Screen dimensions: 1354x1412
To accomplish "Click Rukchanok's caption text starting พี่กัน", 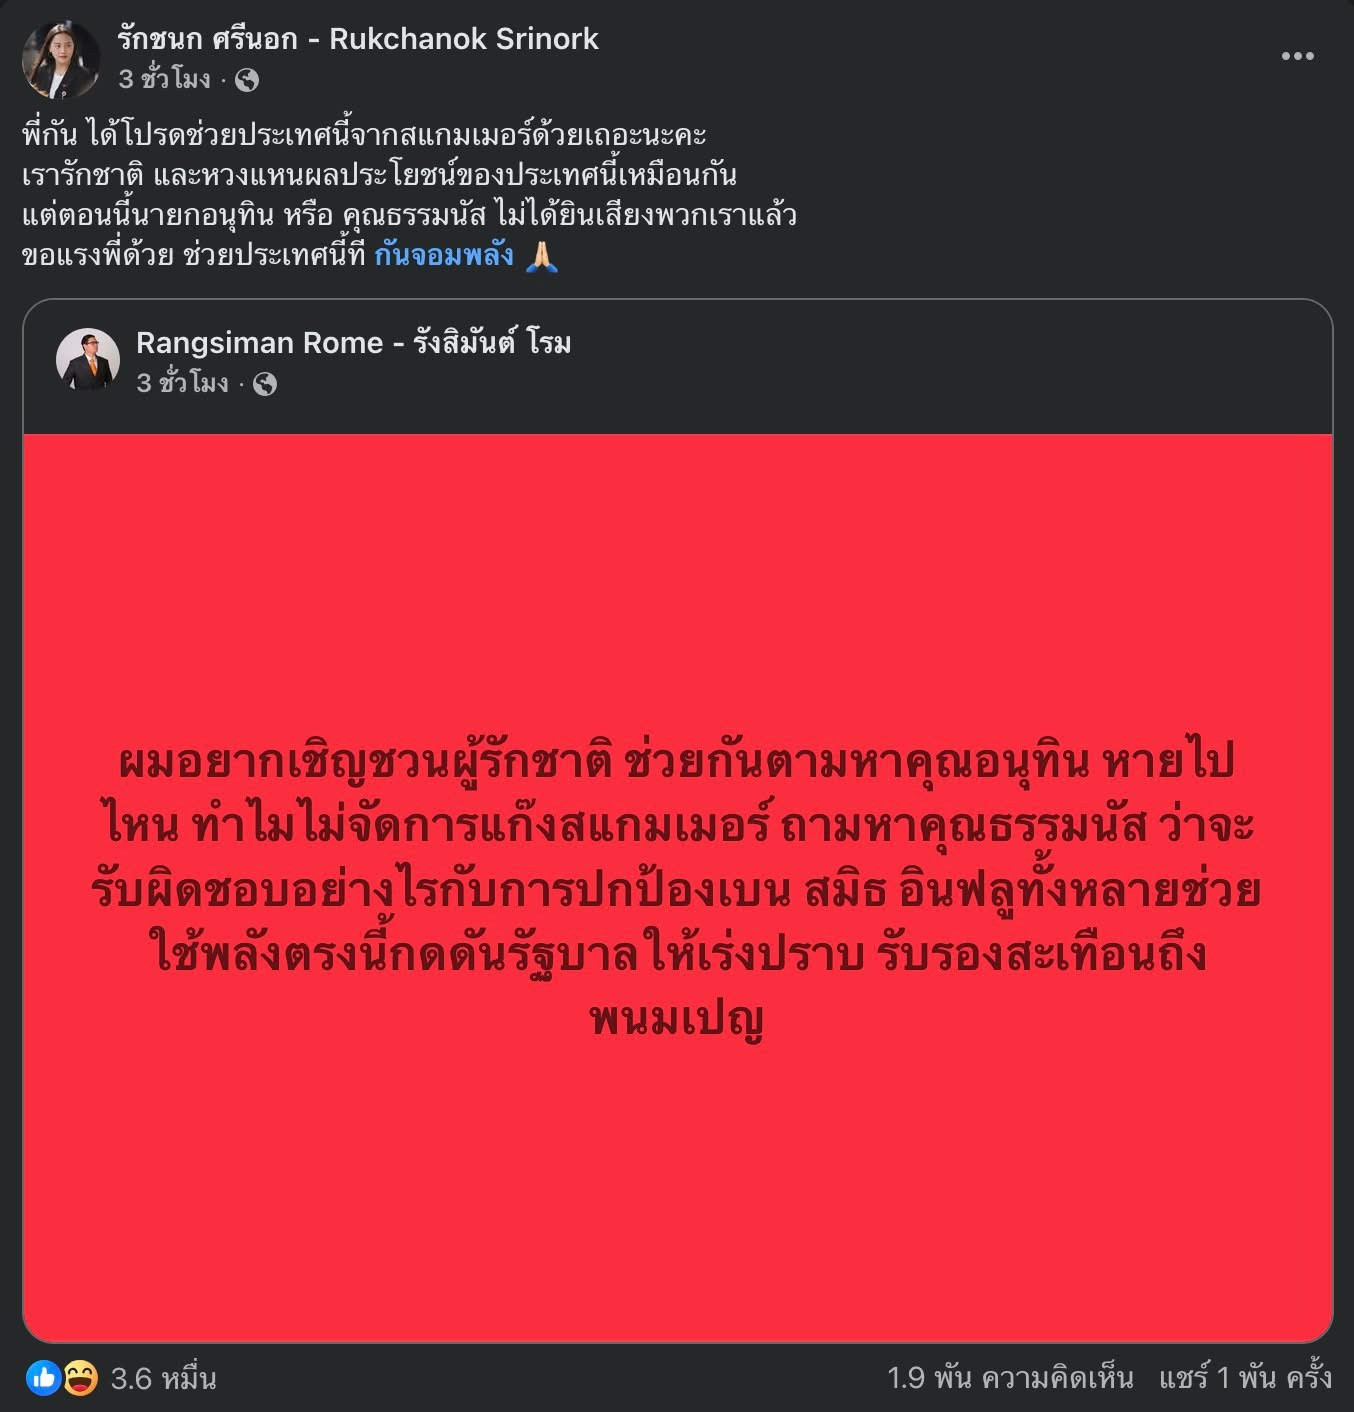I will pyautogui.click(x=409, y=194).
